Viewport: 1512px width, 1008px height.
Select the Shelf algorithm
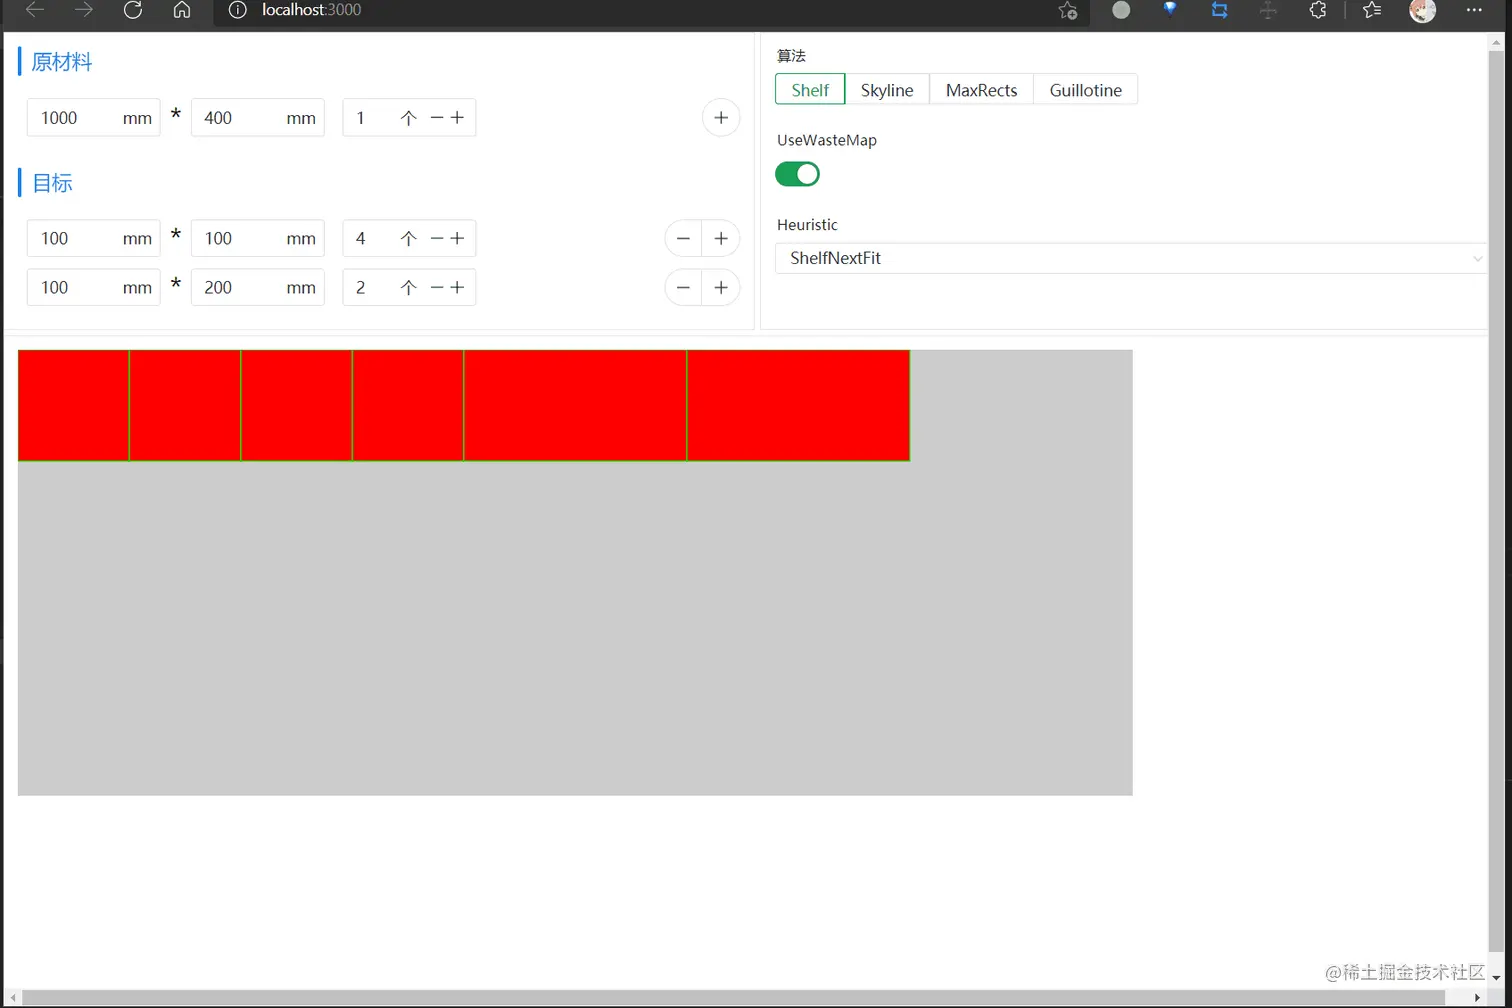810,89
